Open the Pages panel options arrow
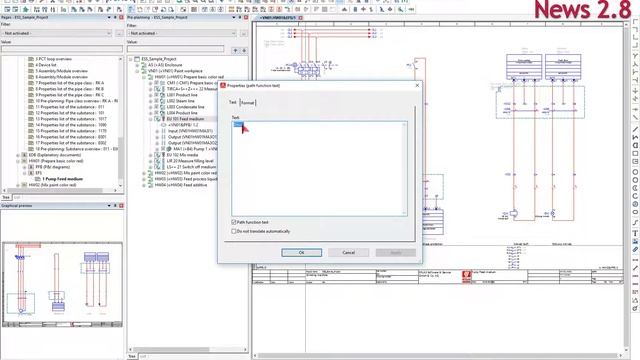The height and width of the screenshot is (360, 640). (109, 18)
